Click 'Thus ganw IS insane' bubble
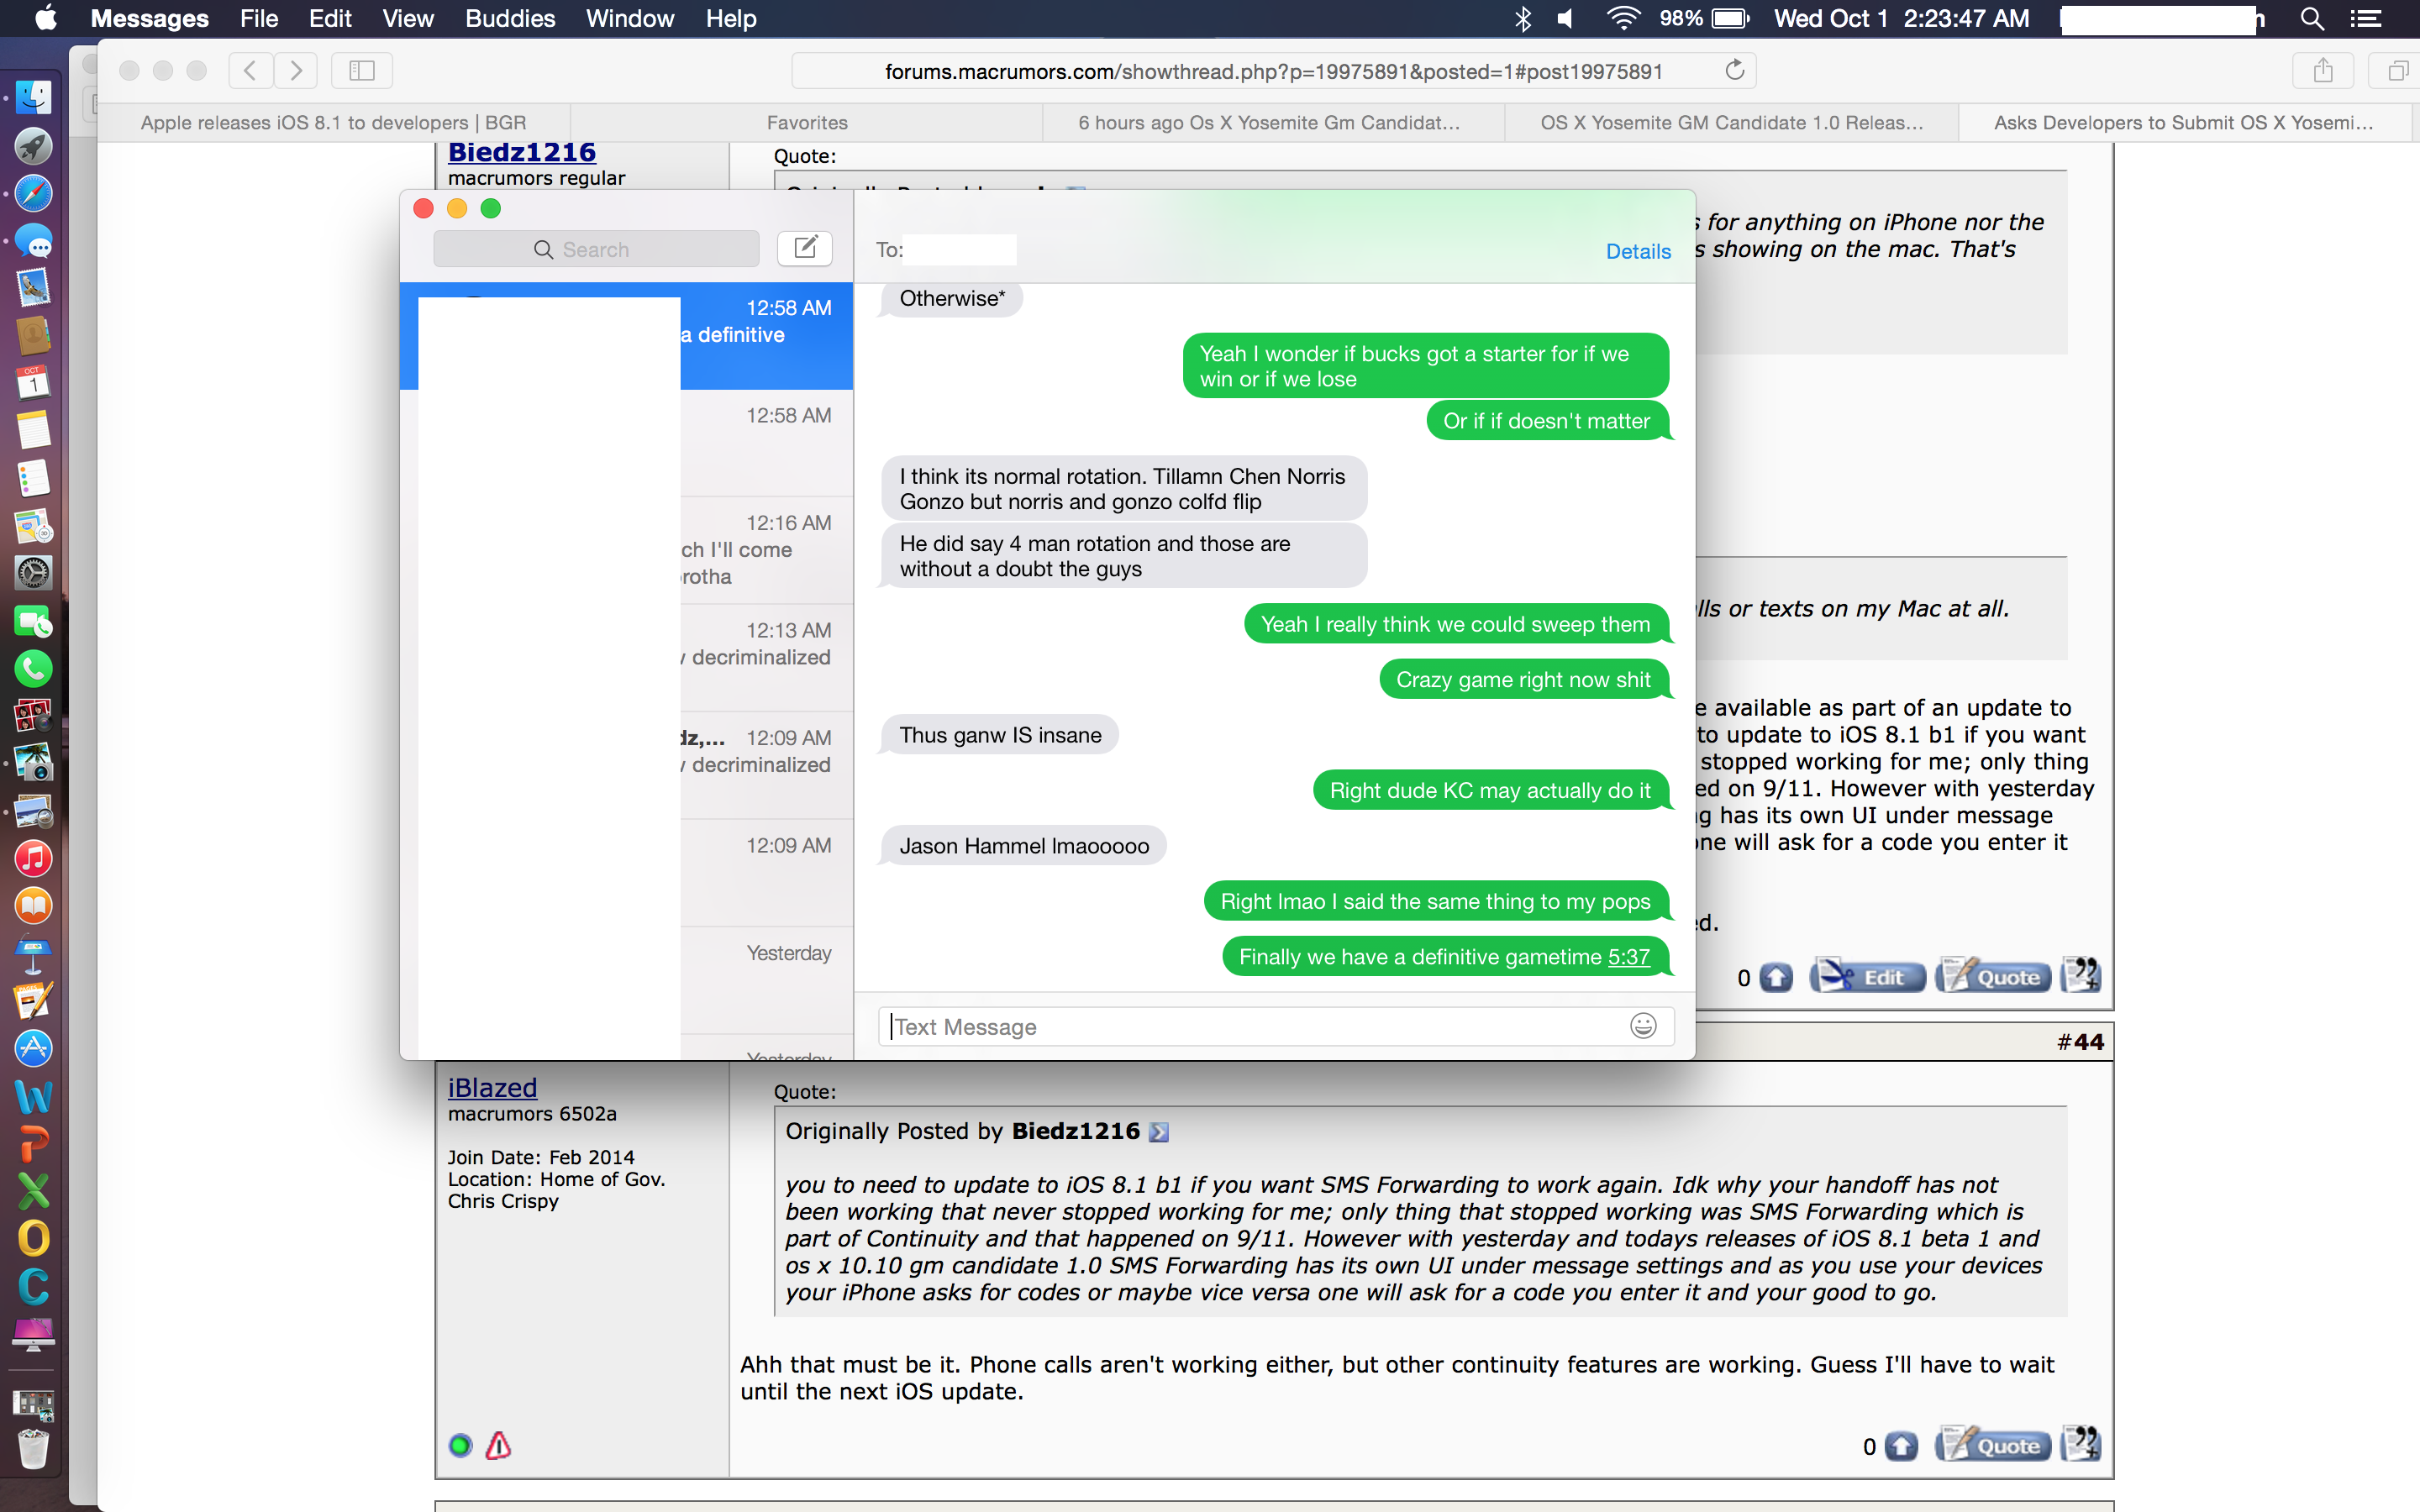Image resolution: width=2420 pixels, height=1512 pixels. click(x=1000, y=735)
